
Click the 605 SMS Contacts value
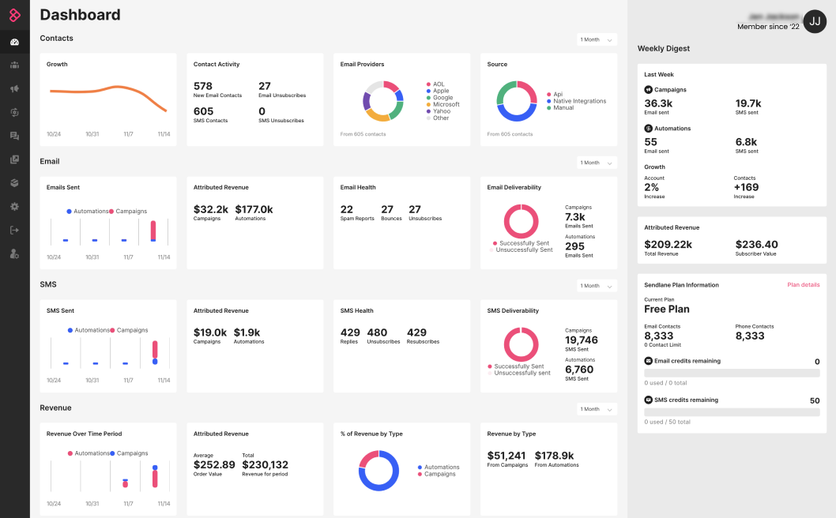coord(203,111)
